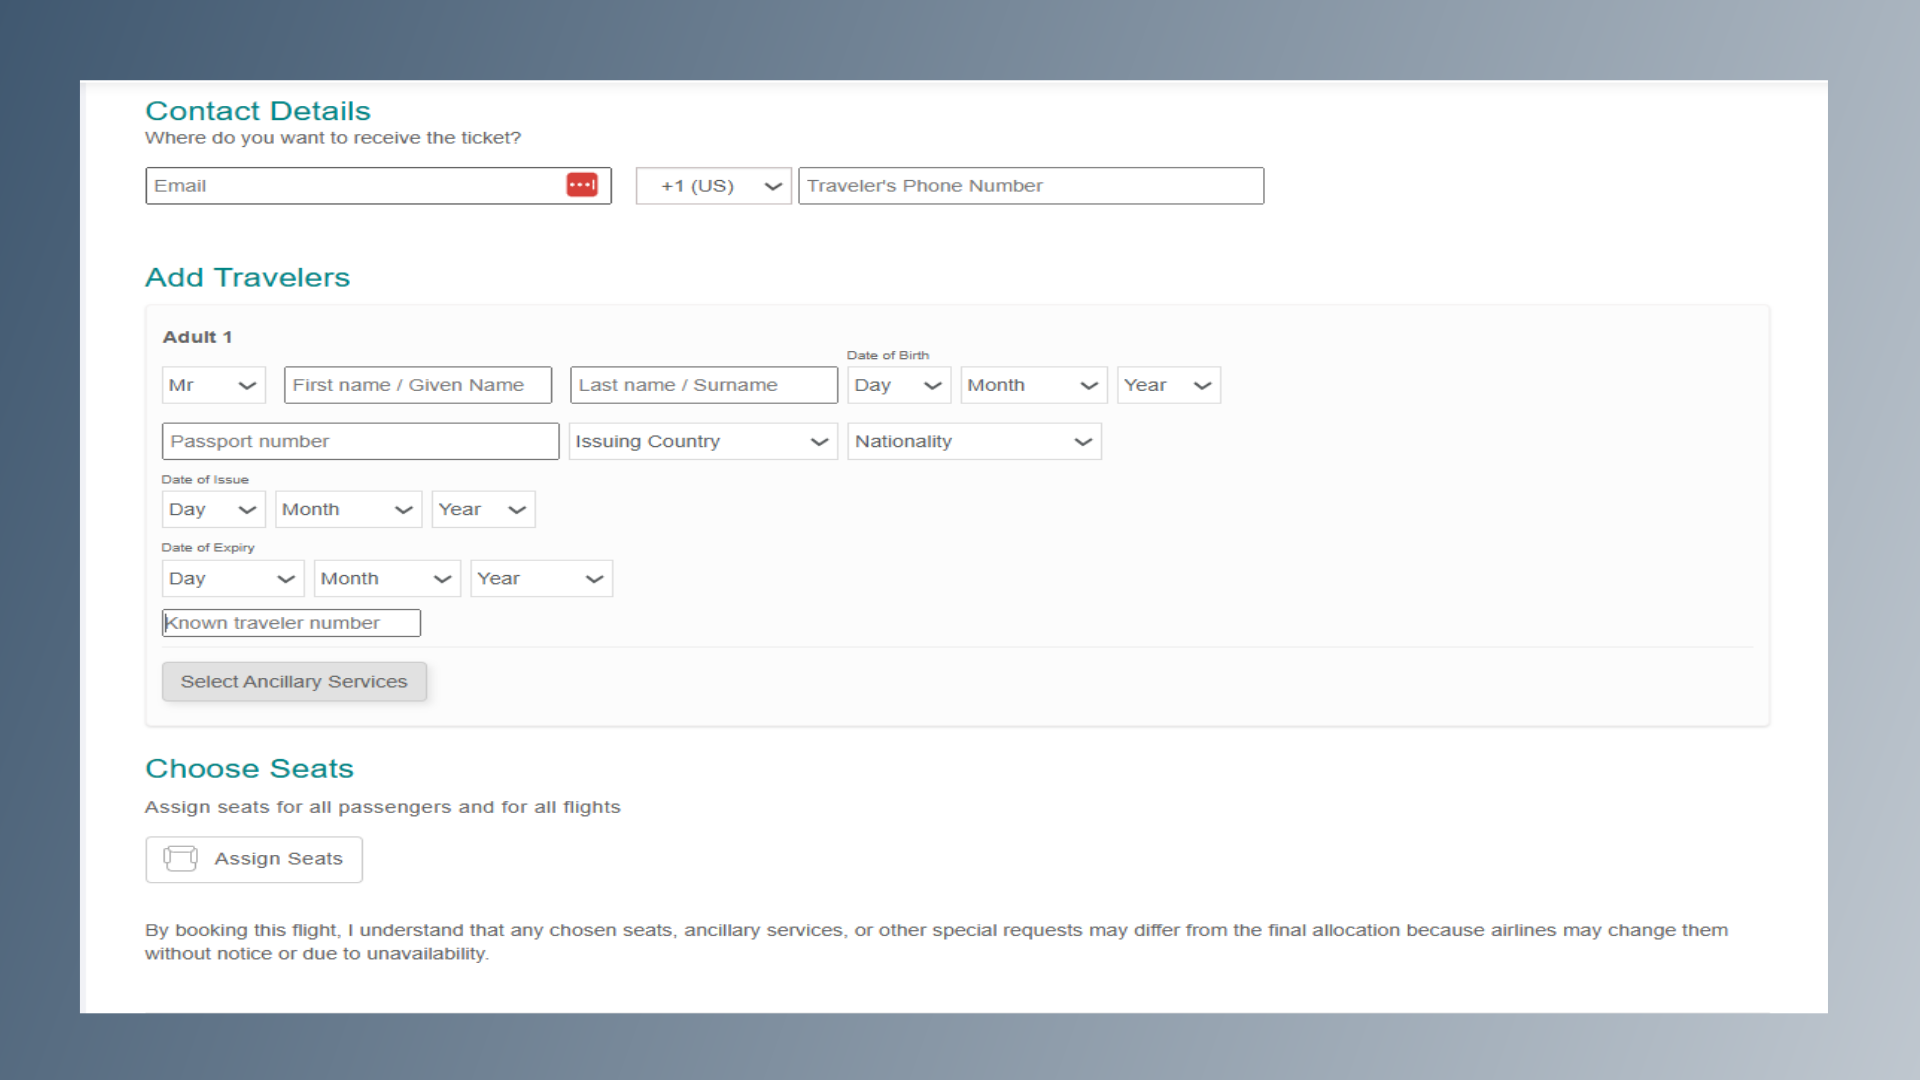The width and height of the screenshot is (1920, 1080).
Task: Expand the Nationality dropdown
Action: coord(973,441)
